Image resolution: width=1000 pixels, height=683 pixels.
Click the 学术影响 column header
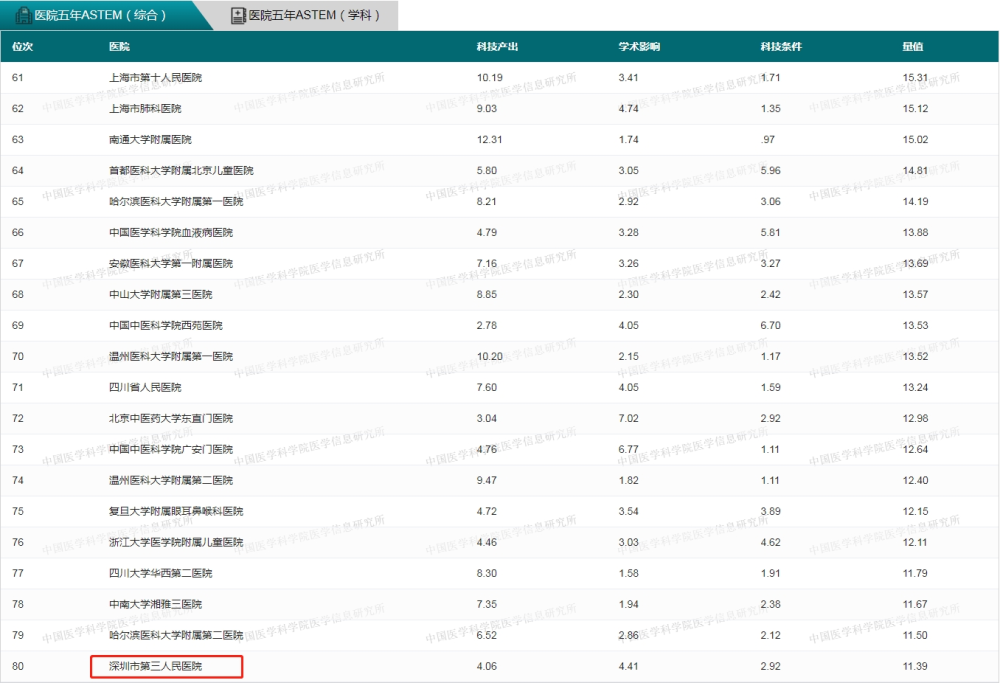639,47
